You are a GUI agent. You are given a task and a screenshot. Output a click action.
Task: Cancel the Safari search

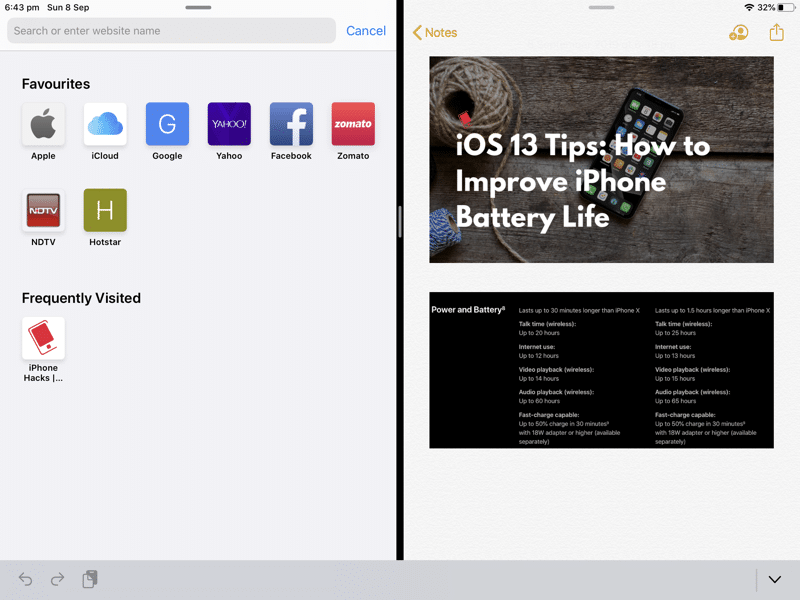(x=366, y=31)
